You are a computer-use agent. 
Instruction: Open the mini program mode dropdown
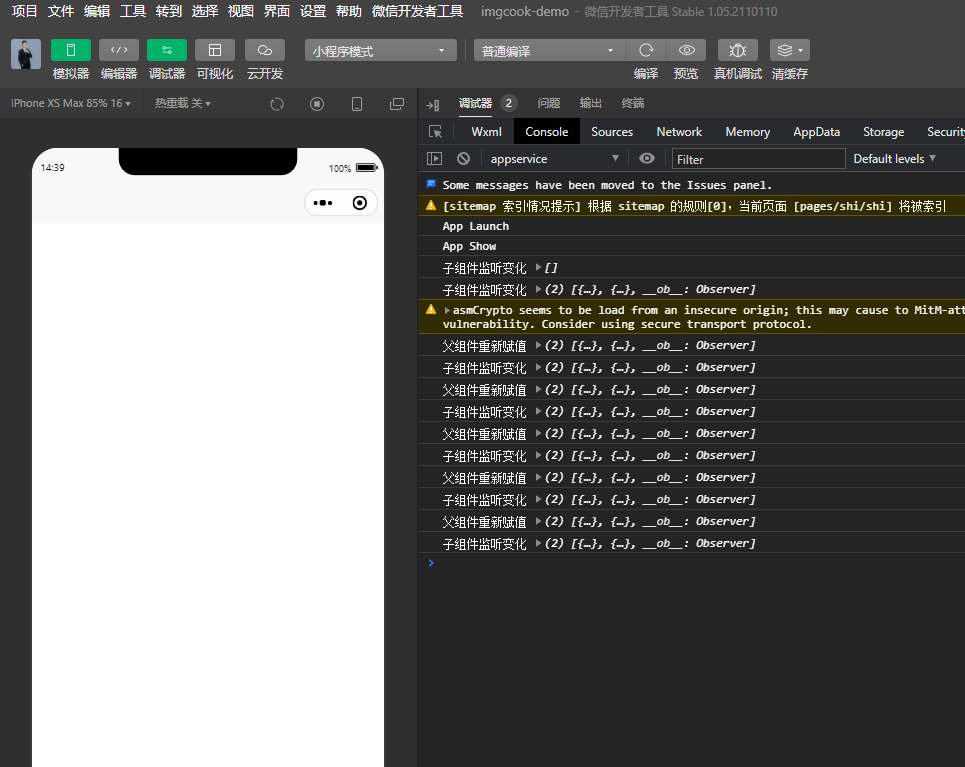[380, 51]
